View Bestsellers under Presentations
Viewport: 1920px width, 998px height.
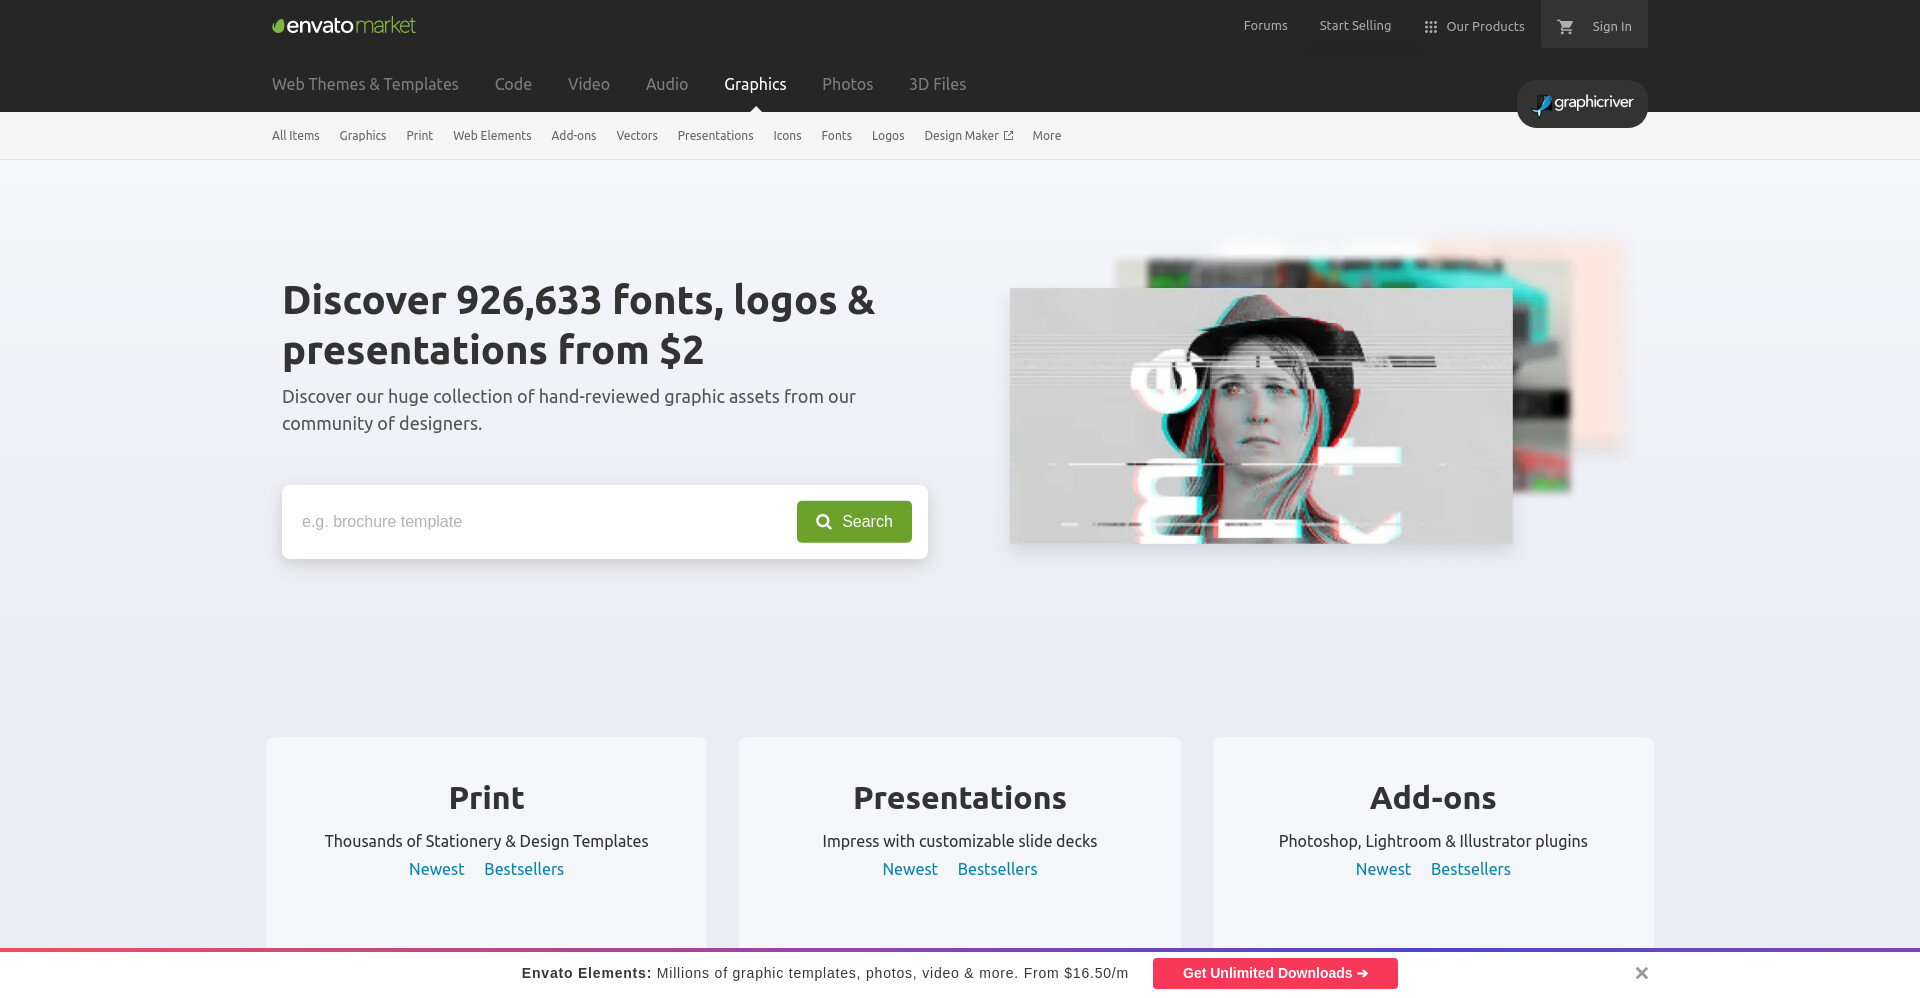click(x=997, y=870)
